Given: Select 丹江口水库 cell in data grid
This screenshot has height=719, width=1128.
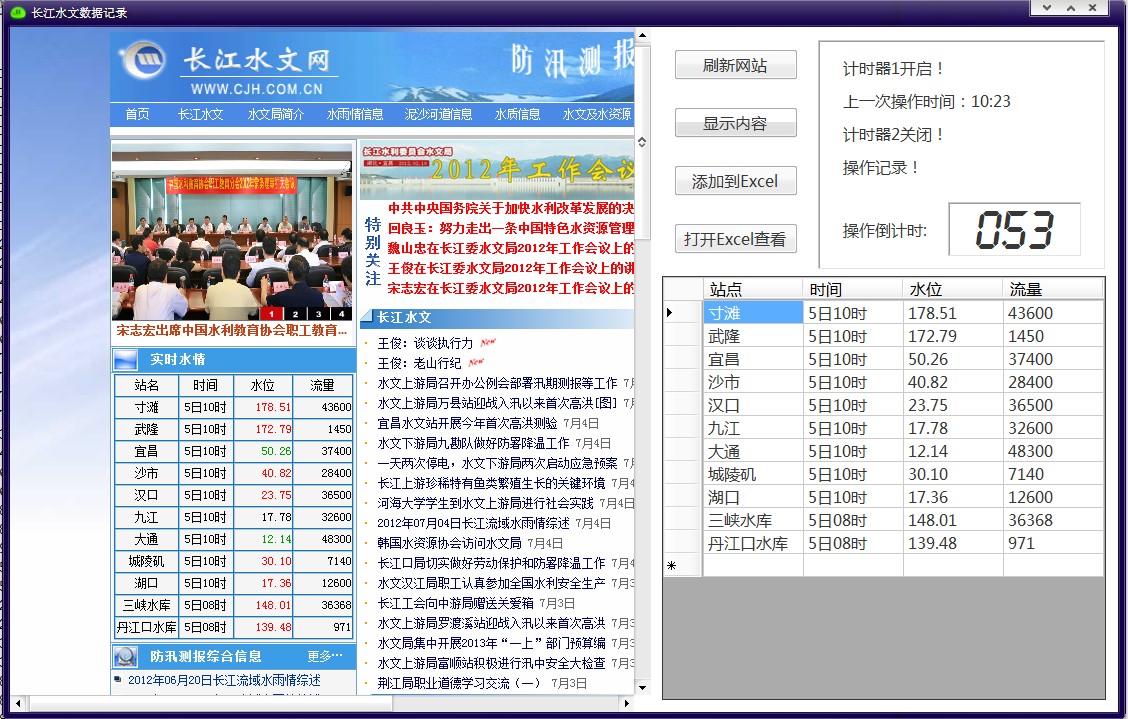Looking at the screenshot, I should pos(752,543).
